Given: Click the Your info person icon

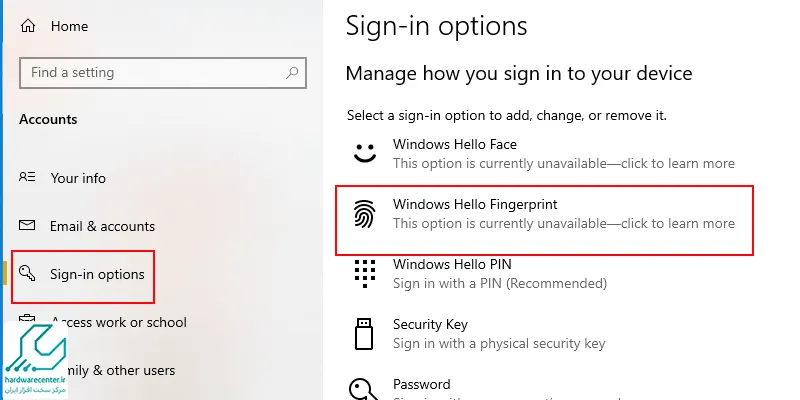Looking at the screenshot, I should pyautogui.click(x=27, y=177).
